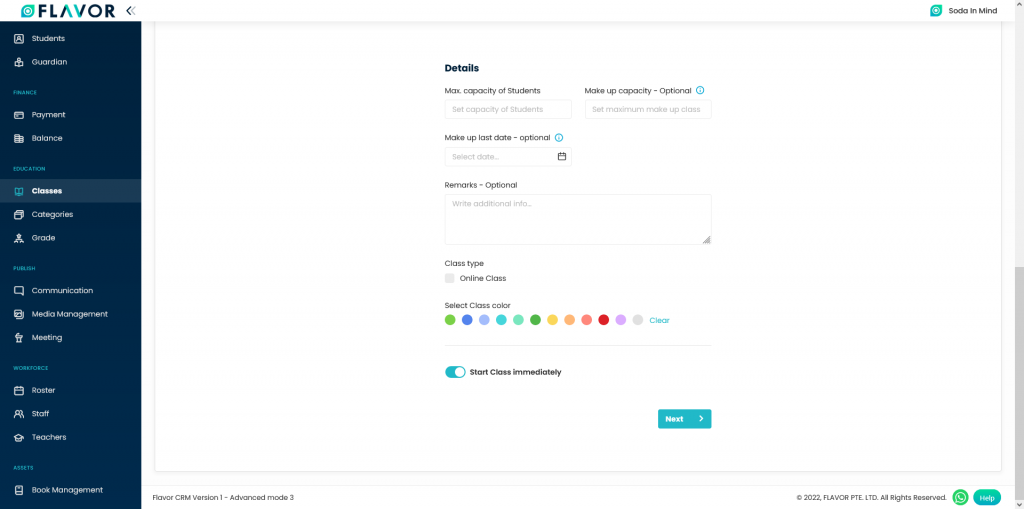
Task: Click the Roster calendar icon in sidebar
Action: coord(19,391)
